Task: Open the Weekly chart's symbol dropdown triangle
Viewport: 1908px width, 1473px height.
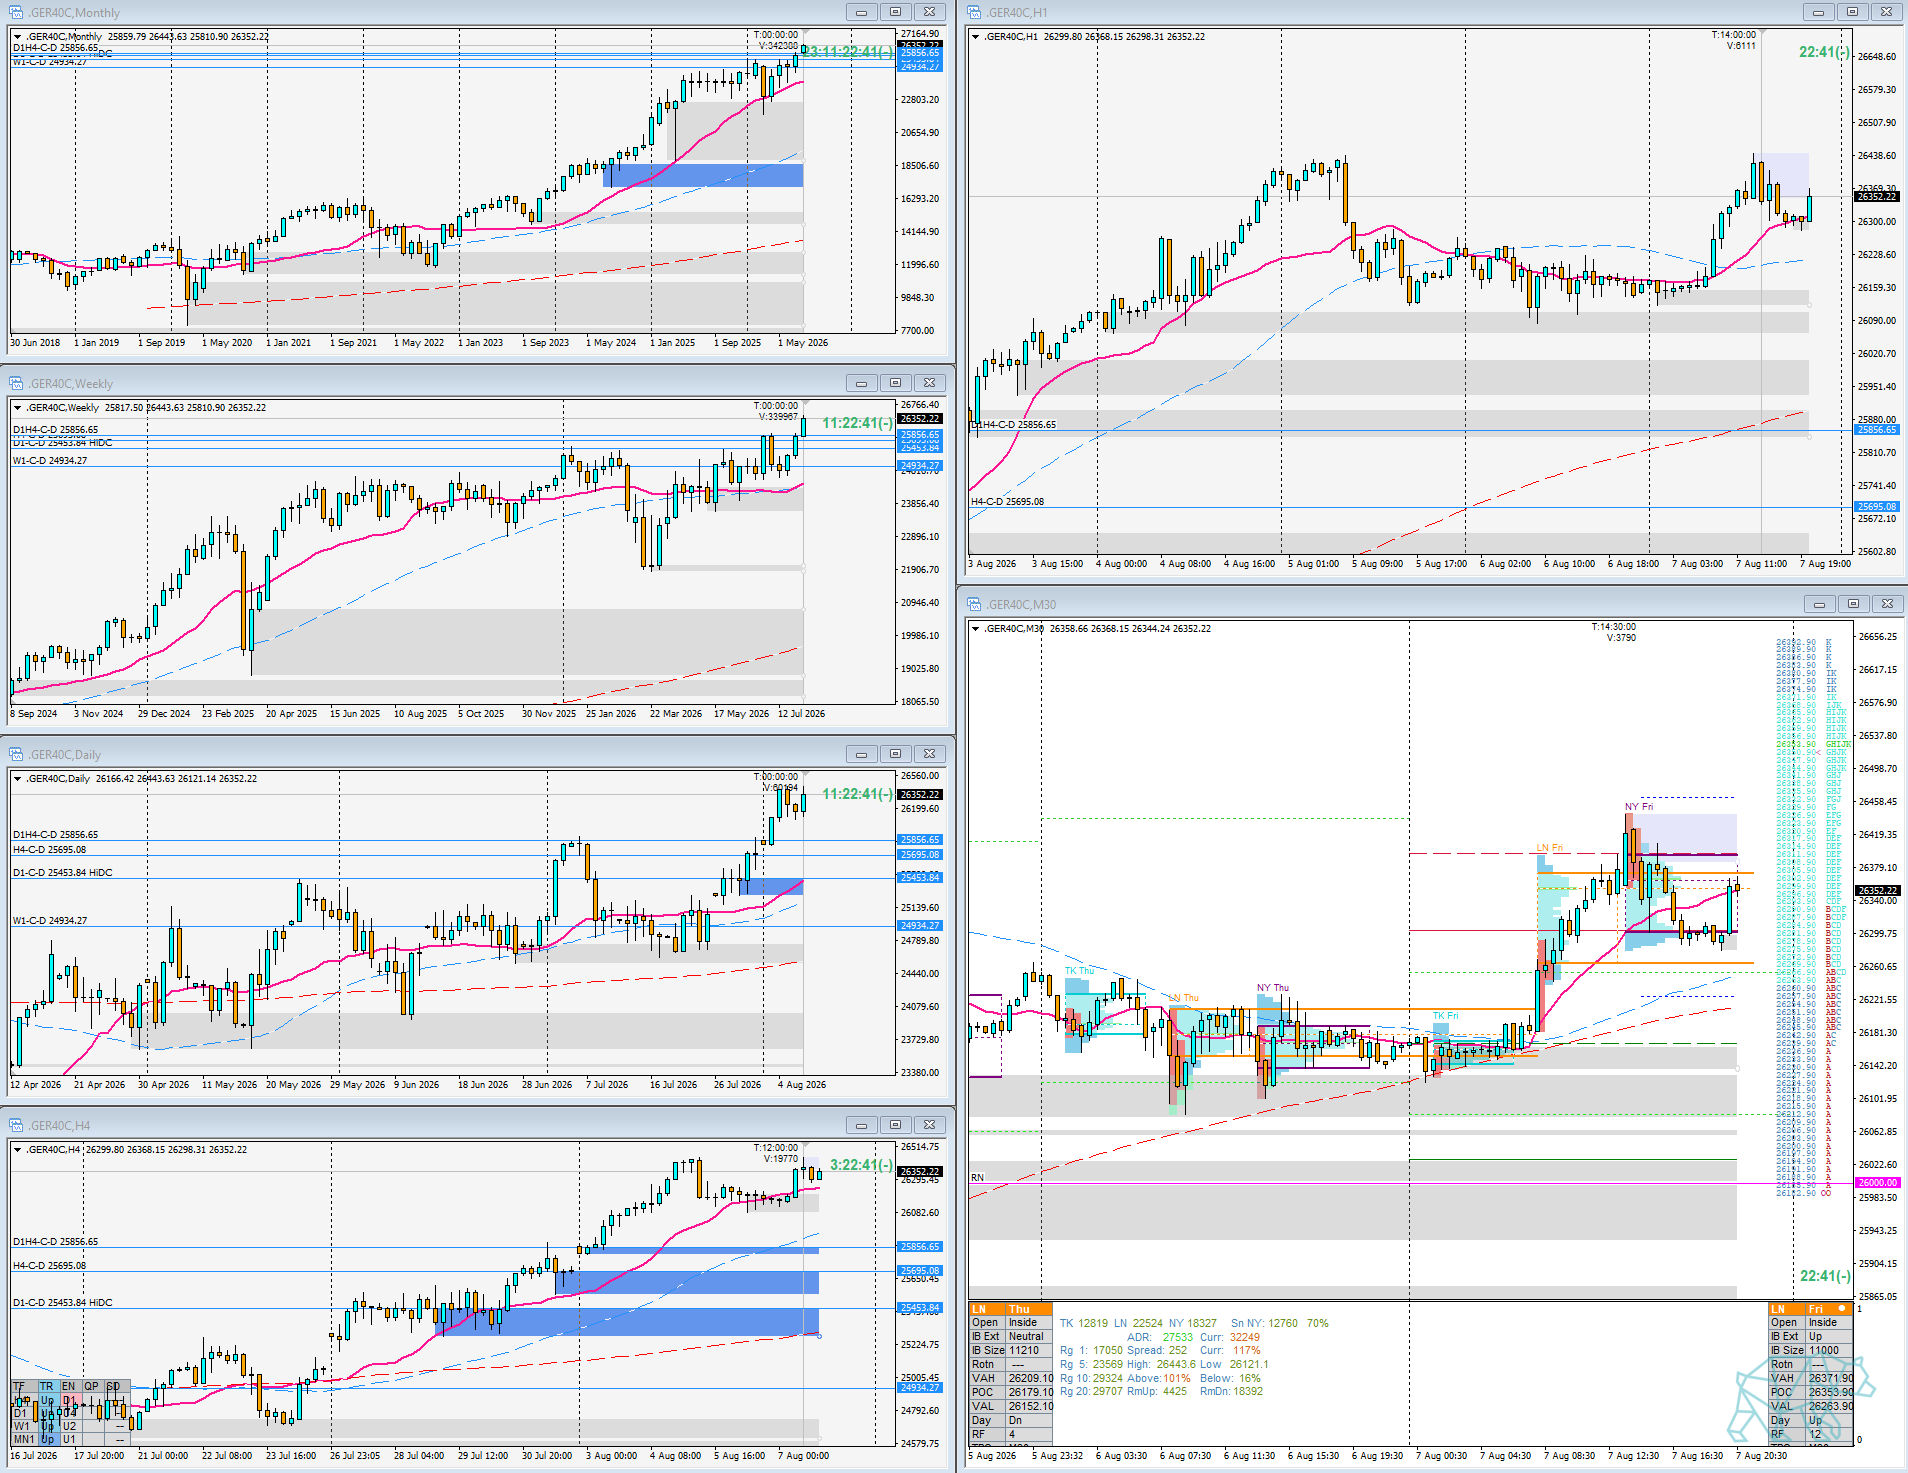Action: (x=18, y=408)
